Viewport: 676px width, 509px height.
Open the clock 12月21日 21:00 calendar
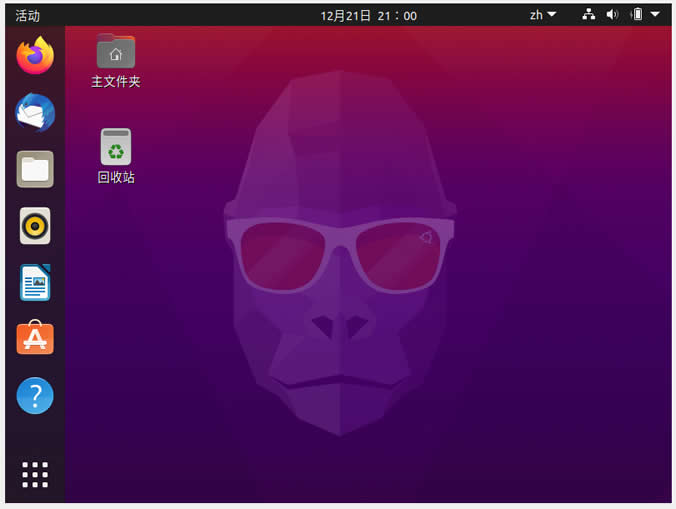[369, 16]
